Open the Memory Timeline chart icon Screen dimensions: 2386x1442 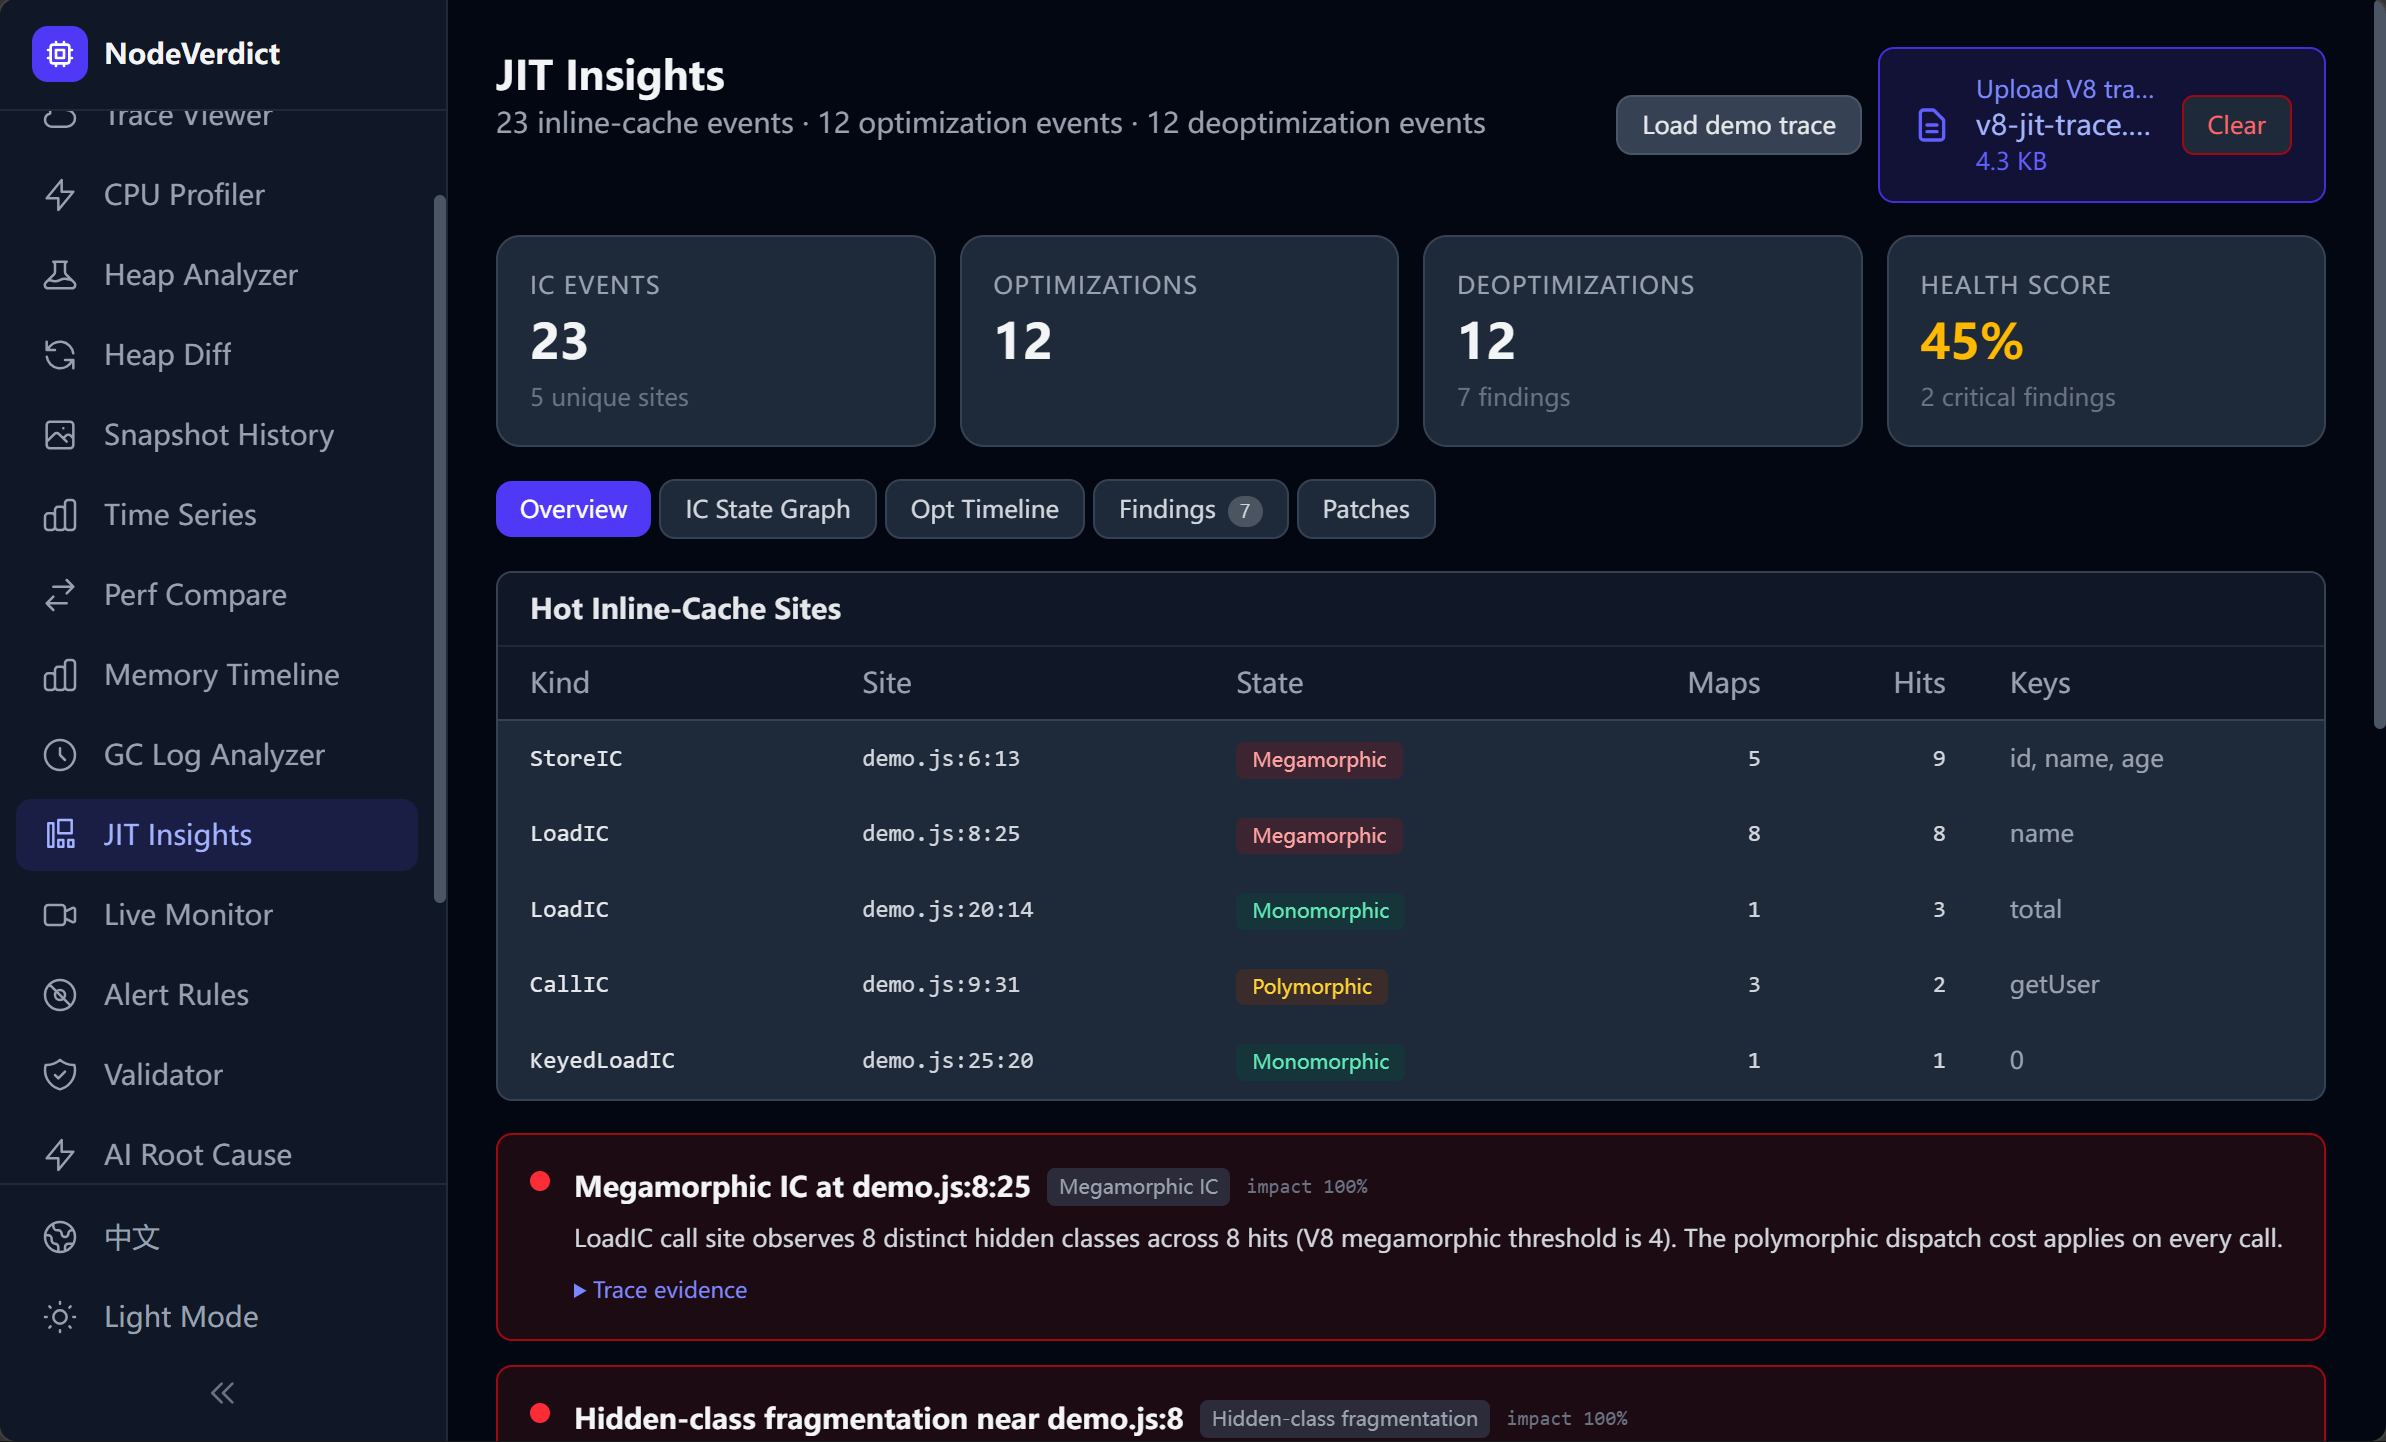60,675
